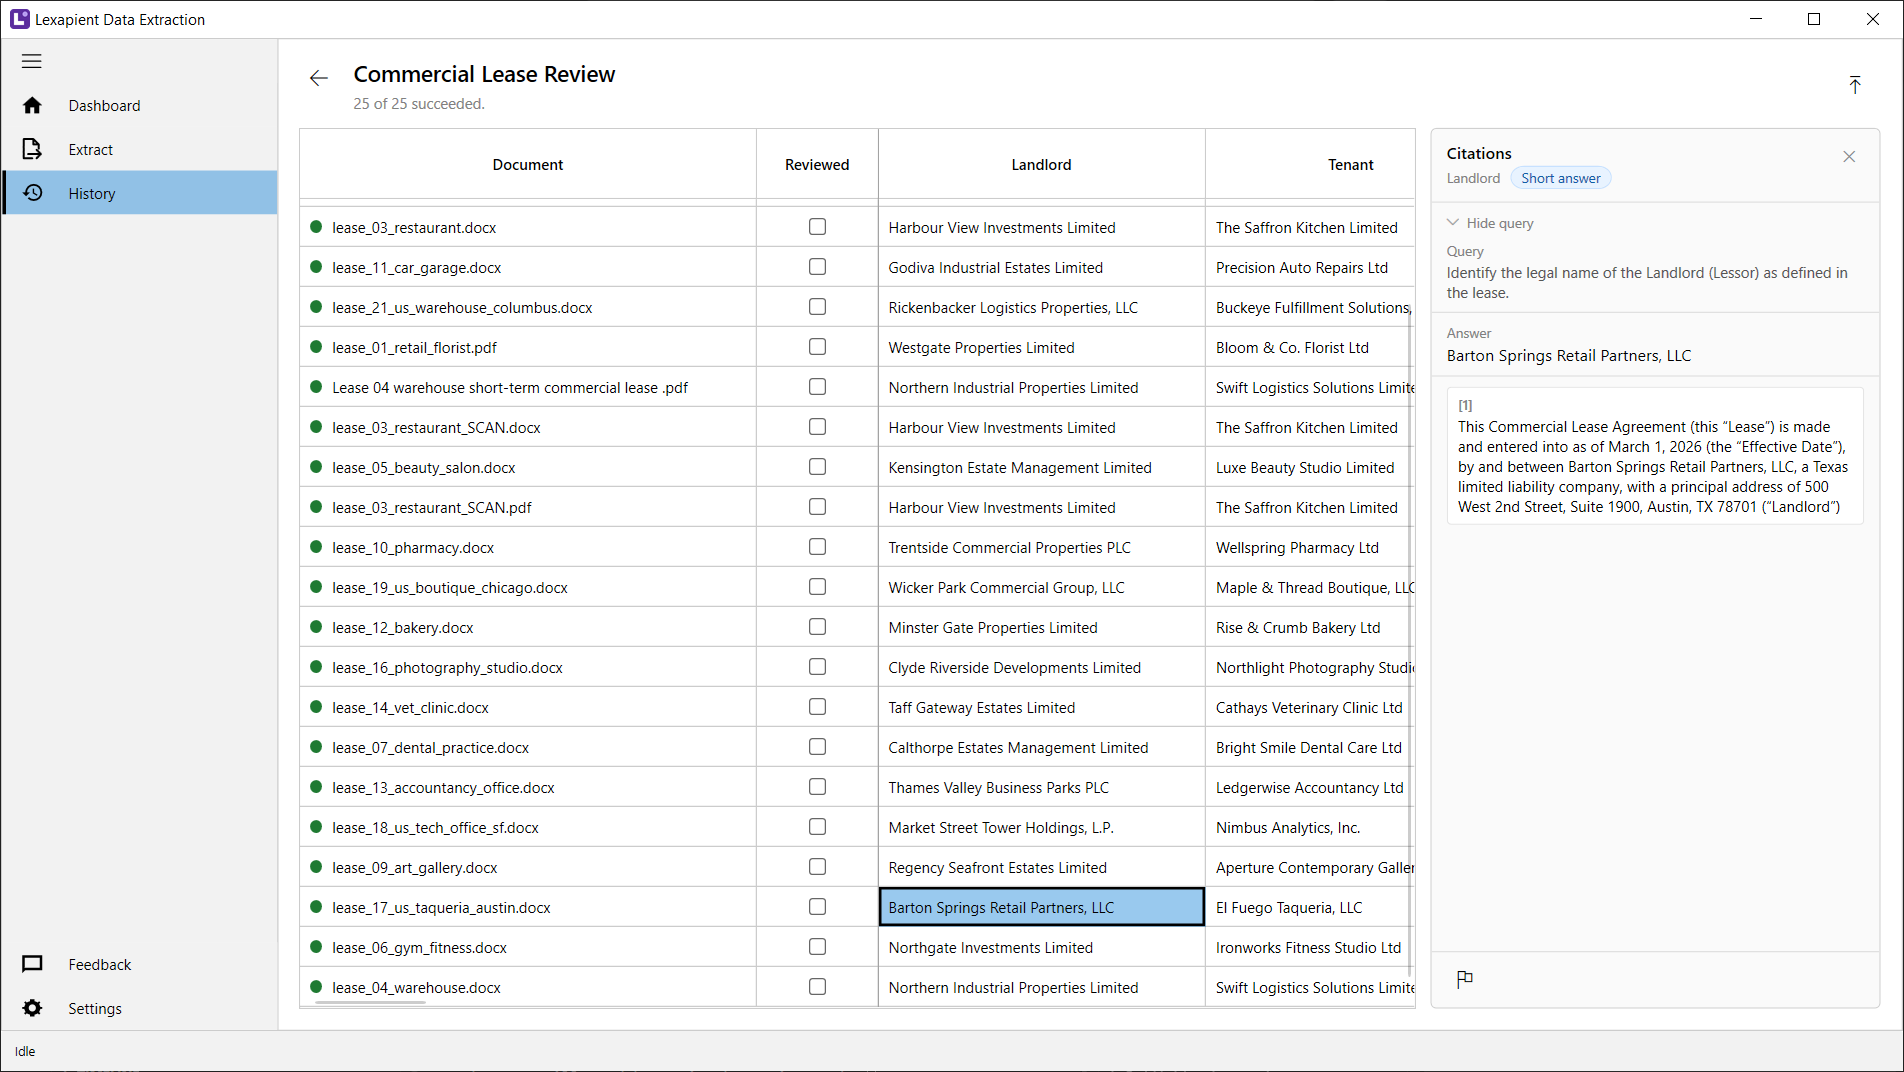Click green status dot for lease_06_gym_fitness.docx
1904x1072 pixels.
(316, 947)
